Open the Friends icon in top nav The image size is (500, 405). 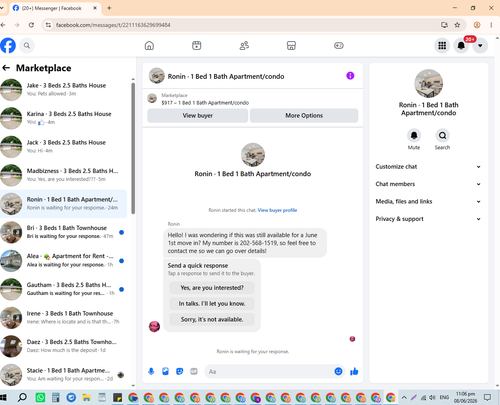click(244, 45)
